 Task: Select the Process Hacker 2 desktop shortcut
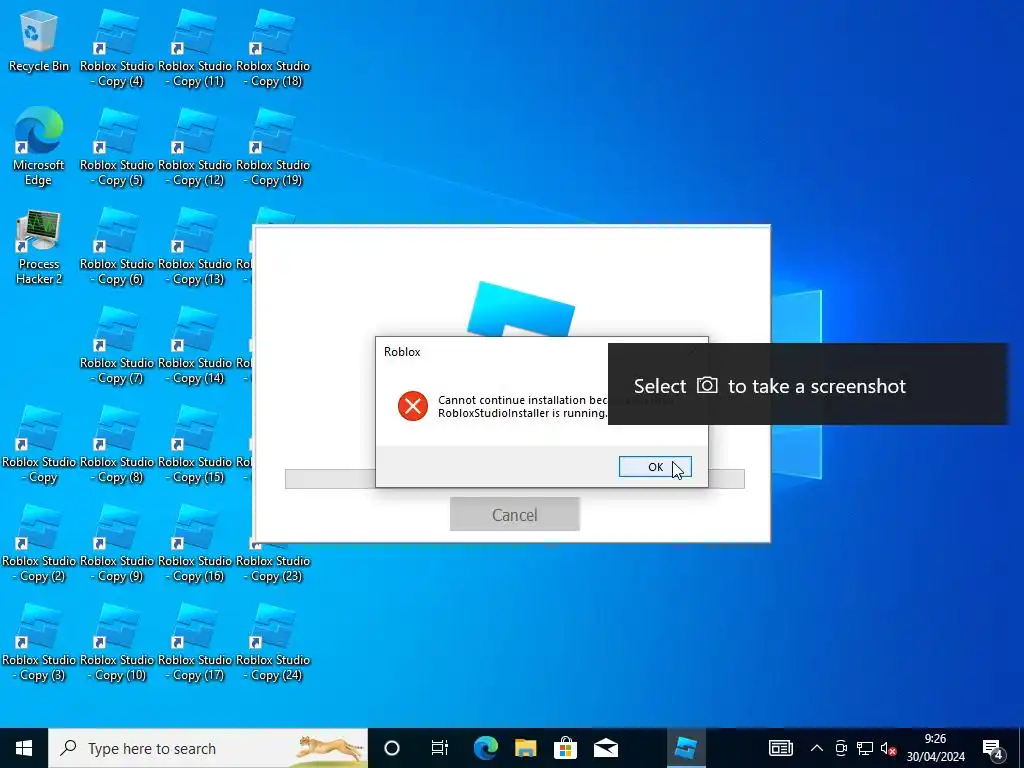coord(39,248)
